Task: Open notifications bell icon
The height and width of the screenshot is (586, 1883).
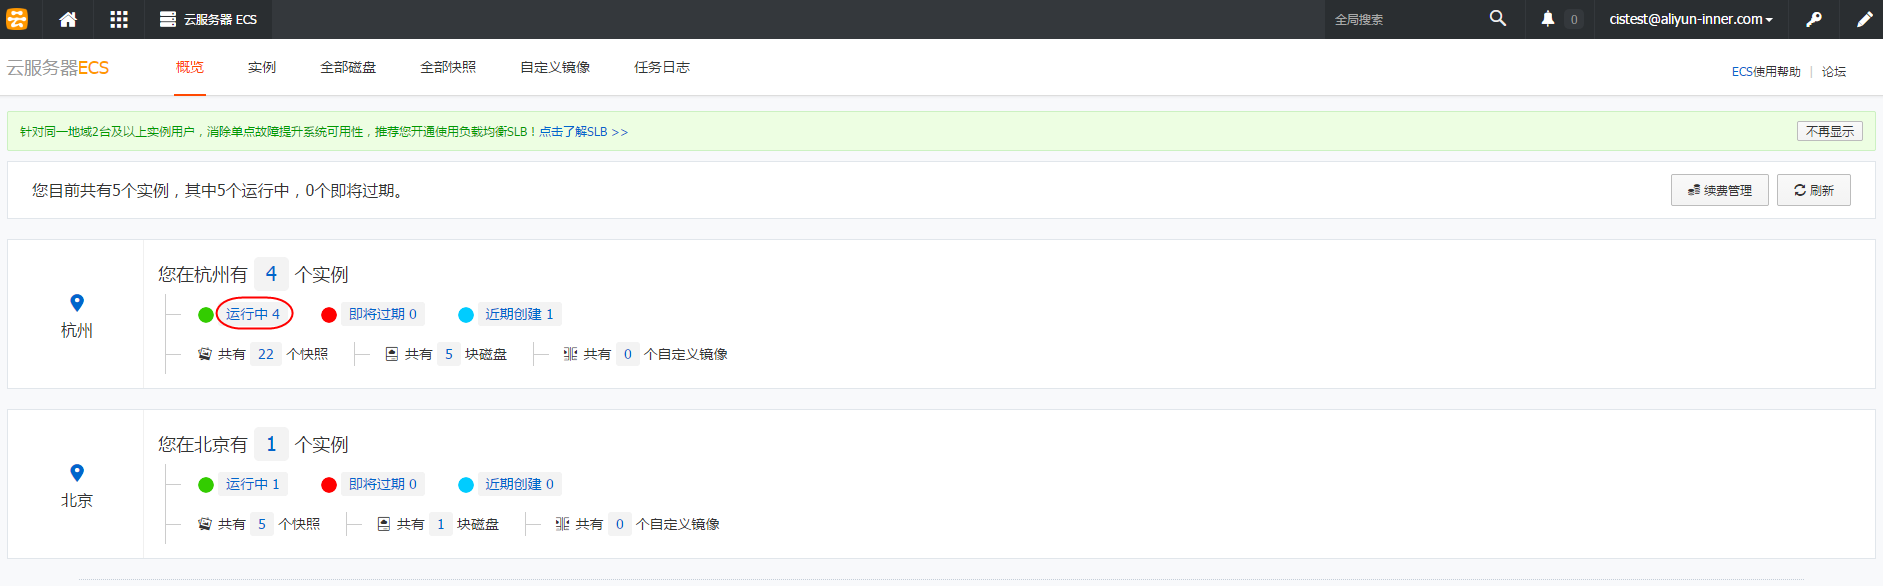Action: coord(1548,19)
